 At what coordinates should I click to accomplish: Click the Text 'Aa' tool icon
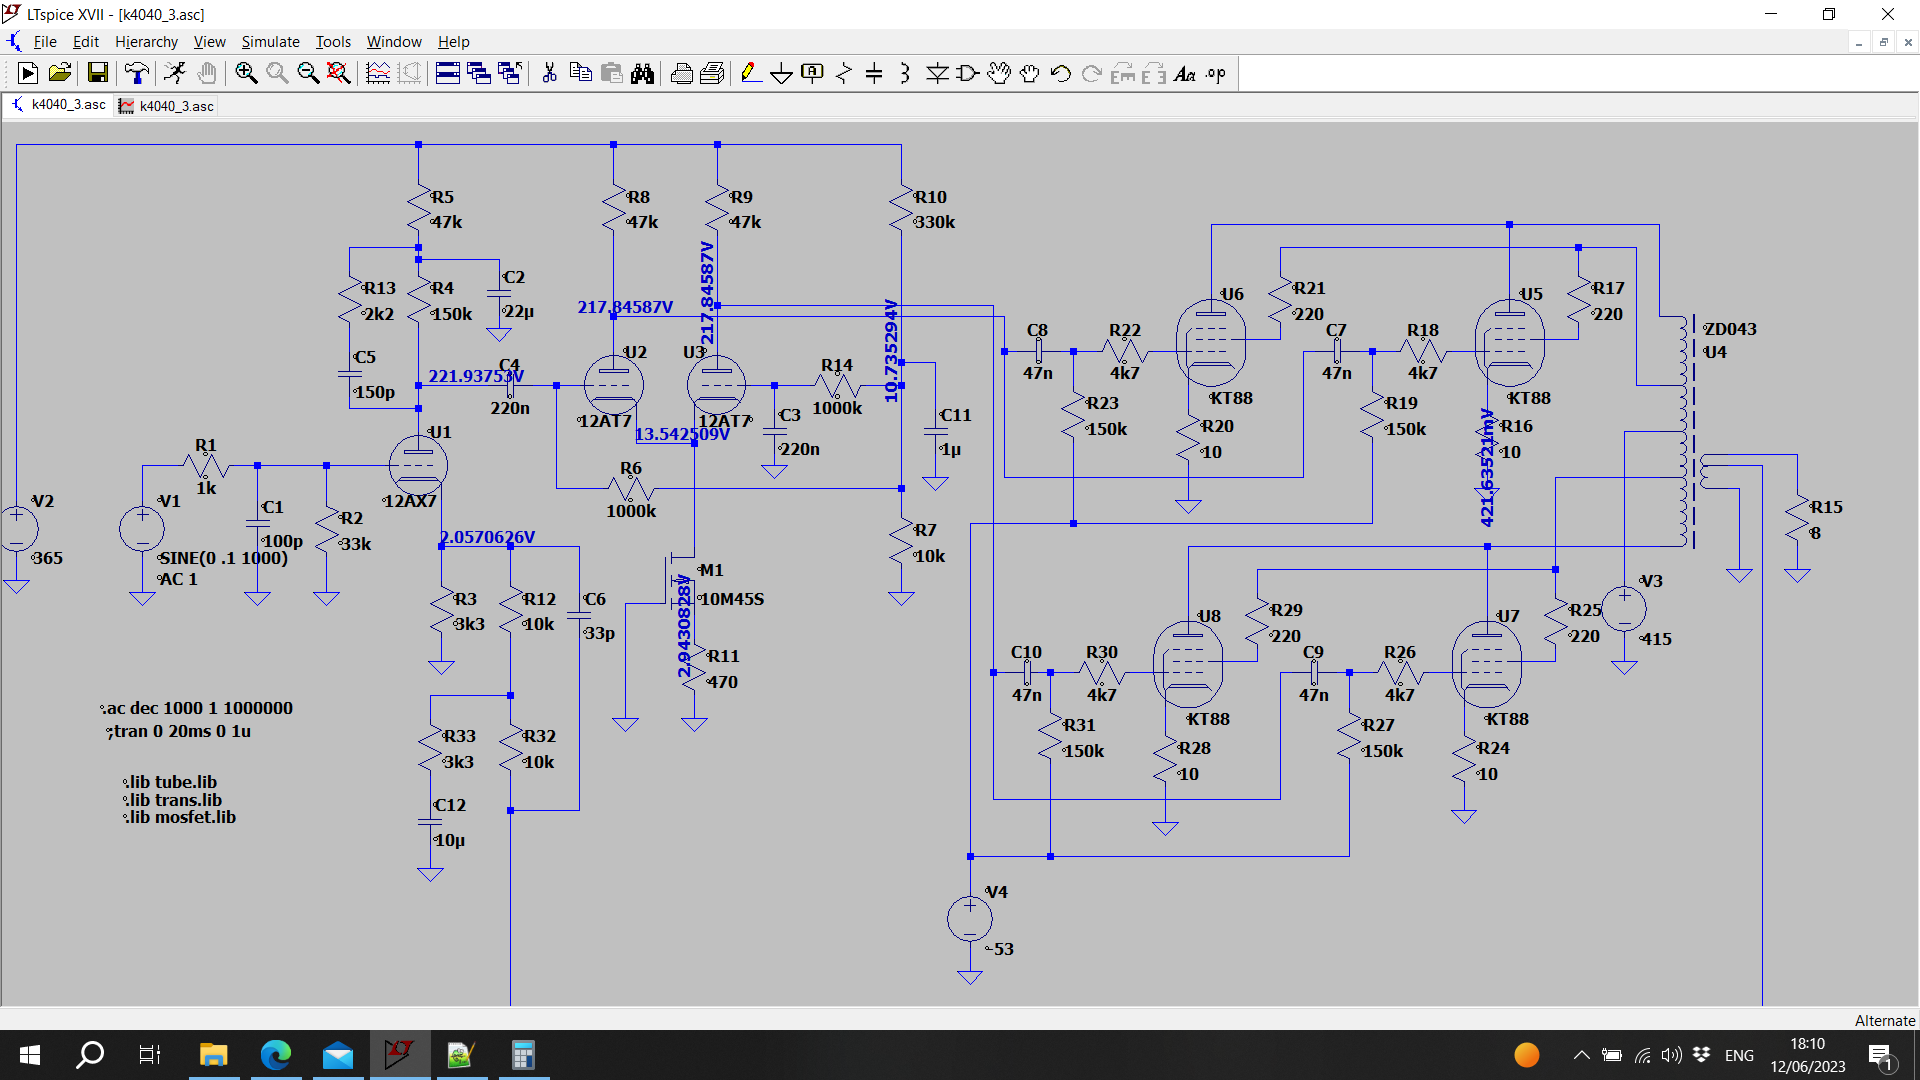tap(1185, 73)
